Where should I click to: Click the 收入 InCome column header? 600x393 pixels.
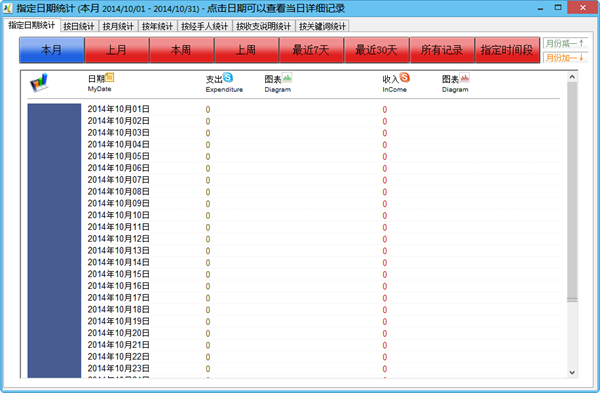click(x=396, y=83)
